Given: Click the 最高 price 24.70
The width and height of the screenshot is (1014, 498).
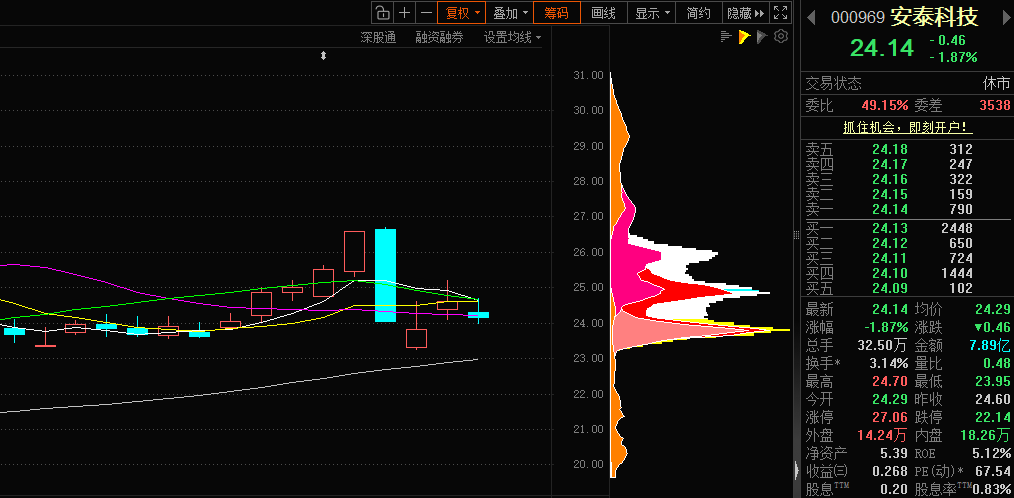Looking at the screenshot, I should (x=890, y=381).
